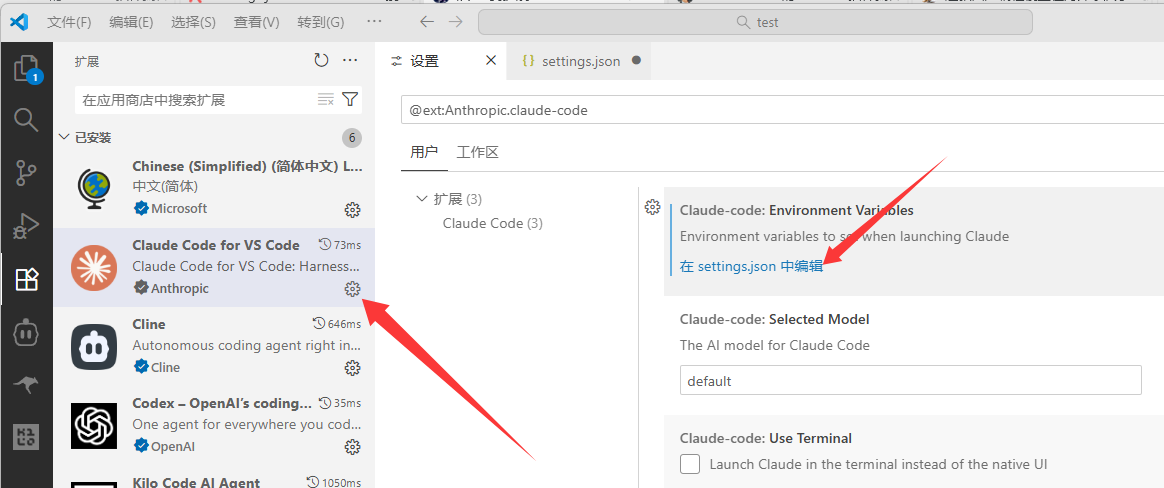Go back with title bar arrow
This screenshot has height=488, width=1164.
click(427, 22)
